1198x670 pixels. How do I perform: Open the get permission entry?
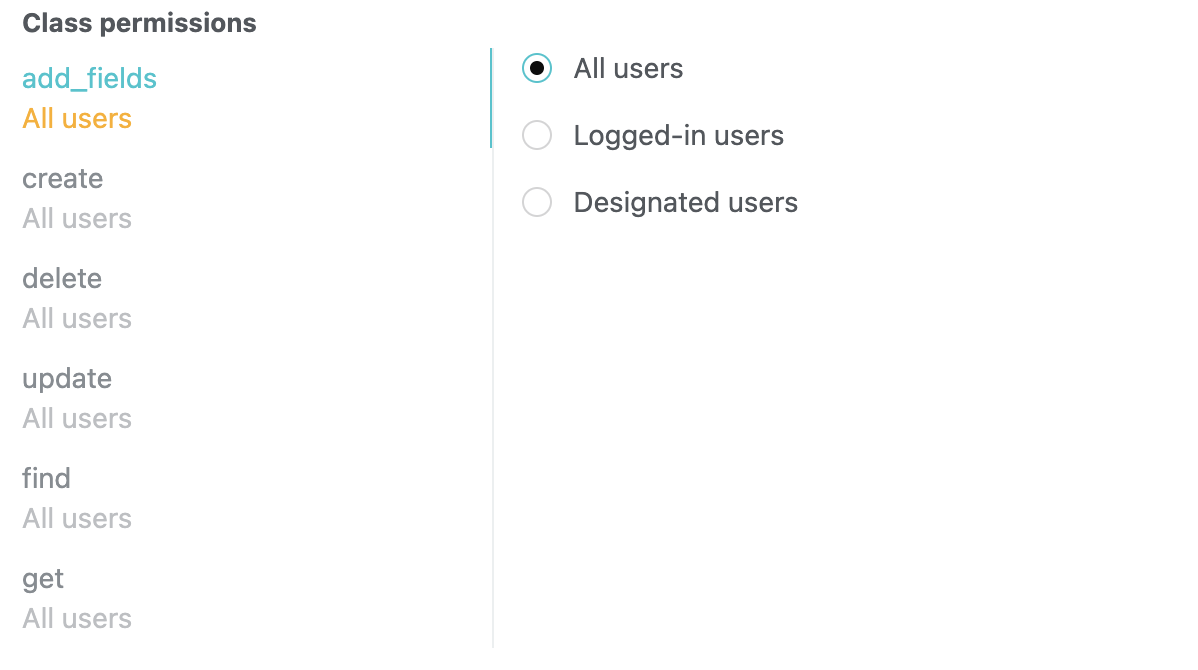click(42, 578)
